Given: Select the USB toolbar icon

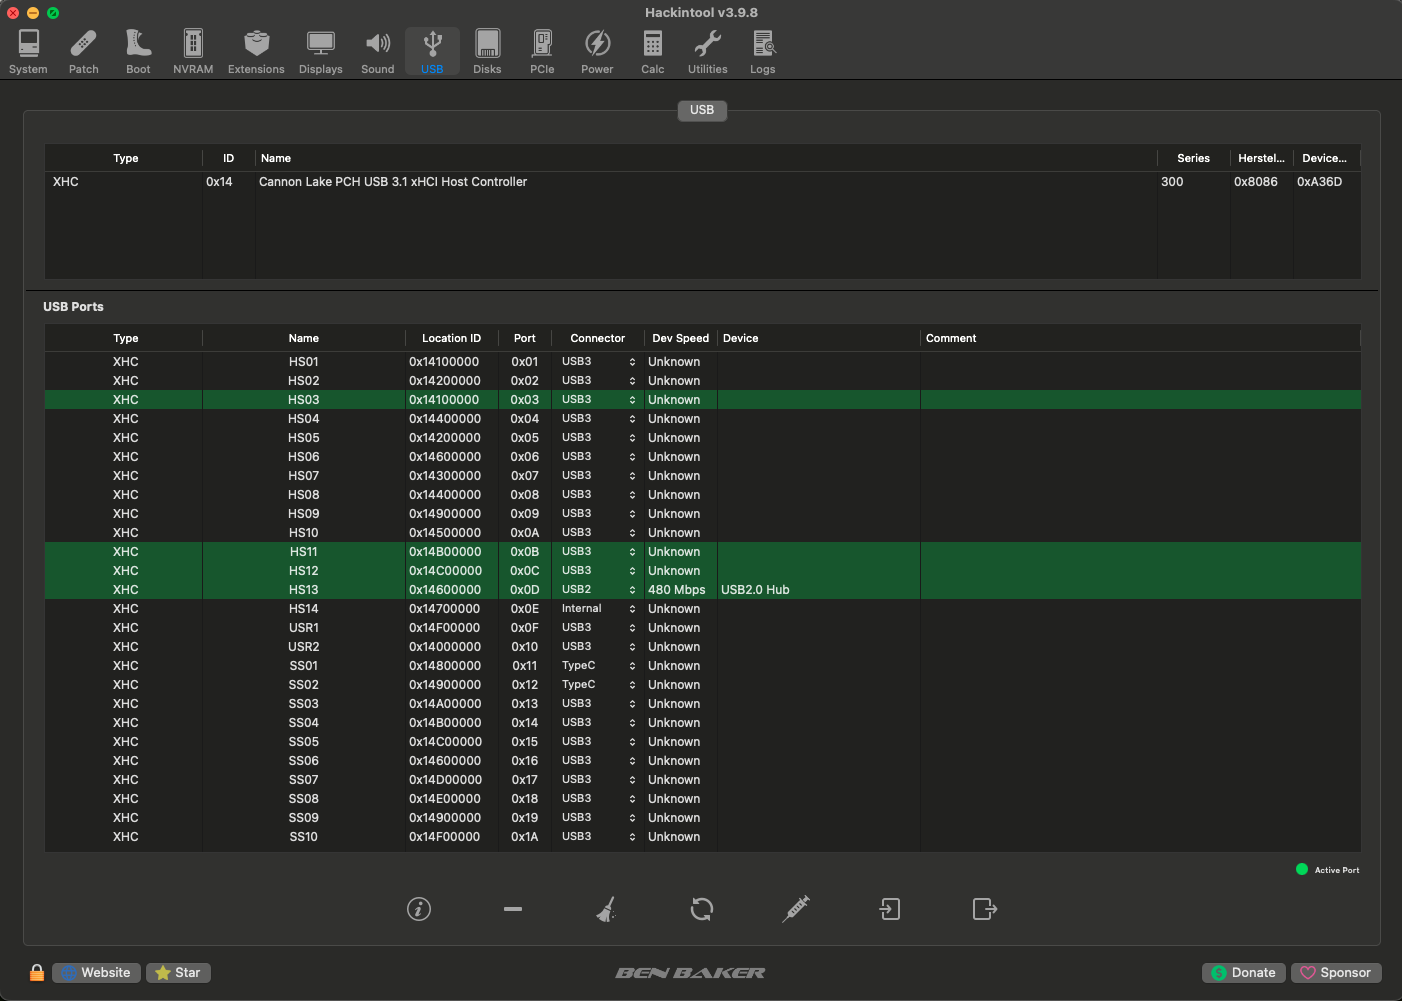Looking at the screenshot, I should point(432,52).
